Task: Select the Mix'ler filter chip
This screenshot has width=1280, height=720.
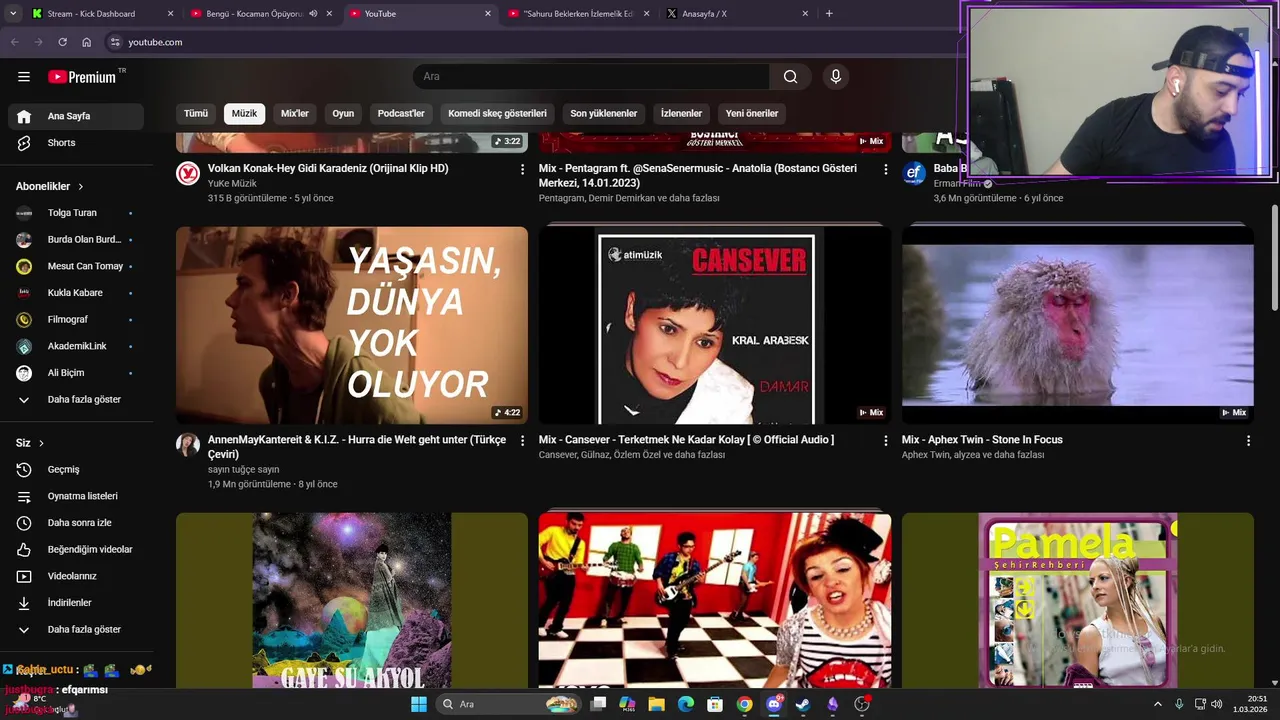Action: click(295, 113)
